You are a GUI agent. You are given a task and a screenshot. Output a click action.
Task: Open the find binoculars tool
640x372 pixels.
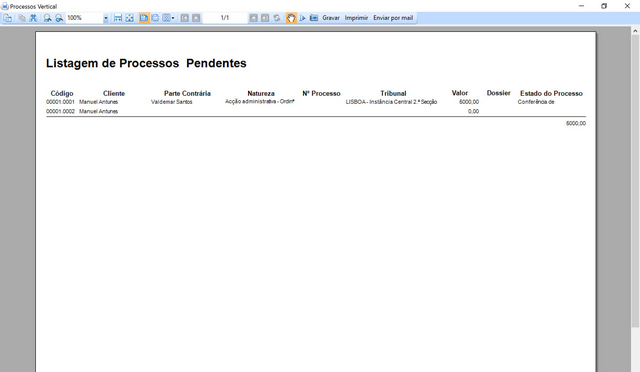(x=33, y=18)
